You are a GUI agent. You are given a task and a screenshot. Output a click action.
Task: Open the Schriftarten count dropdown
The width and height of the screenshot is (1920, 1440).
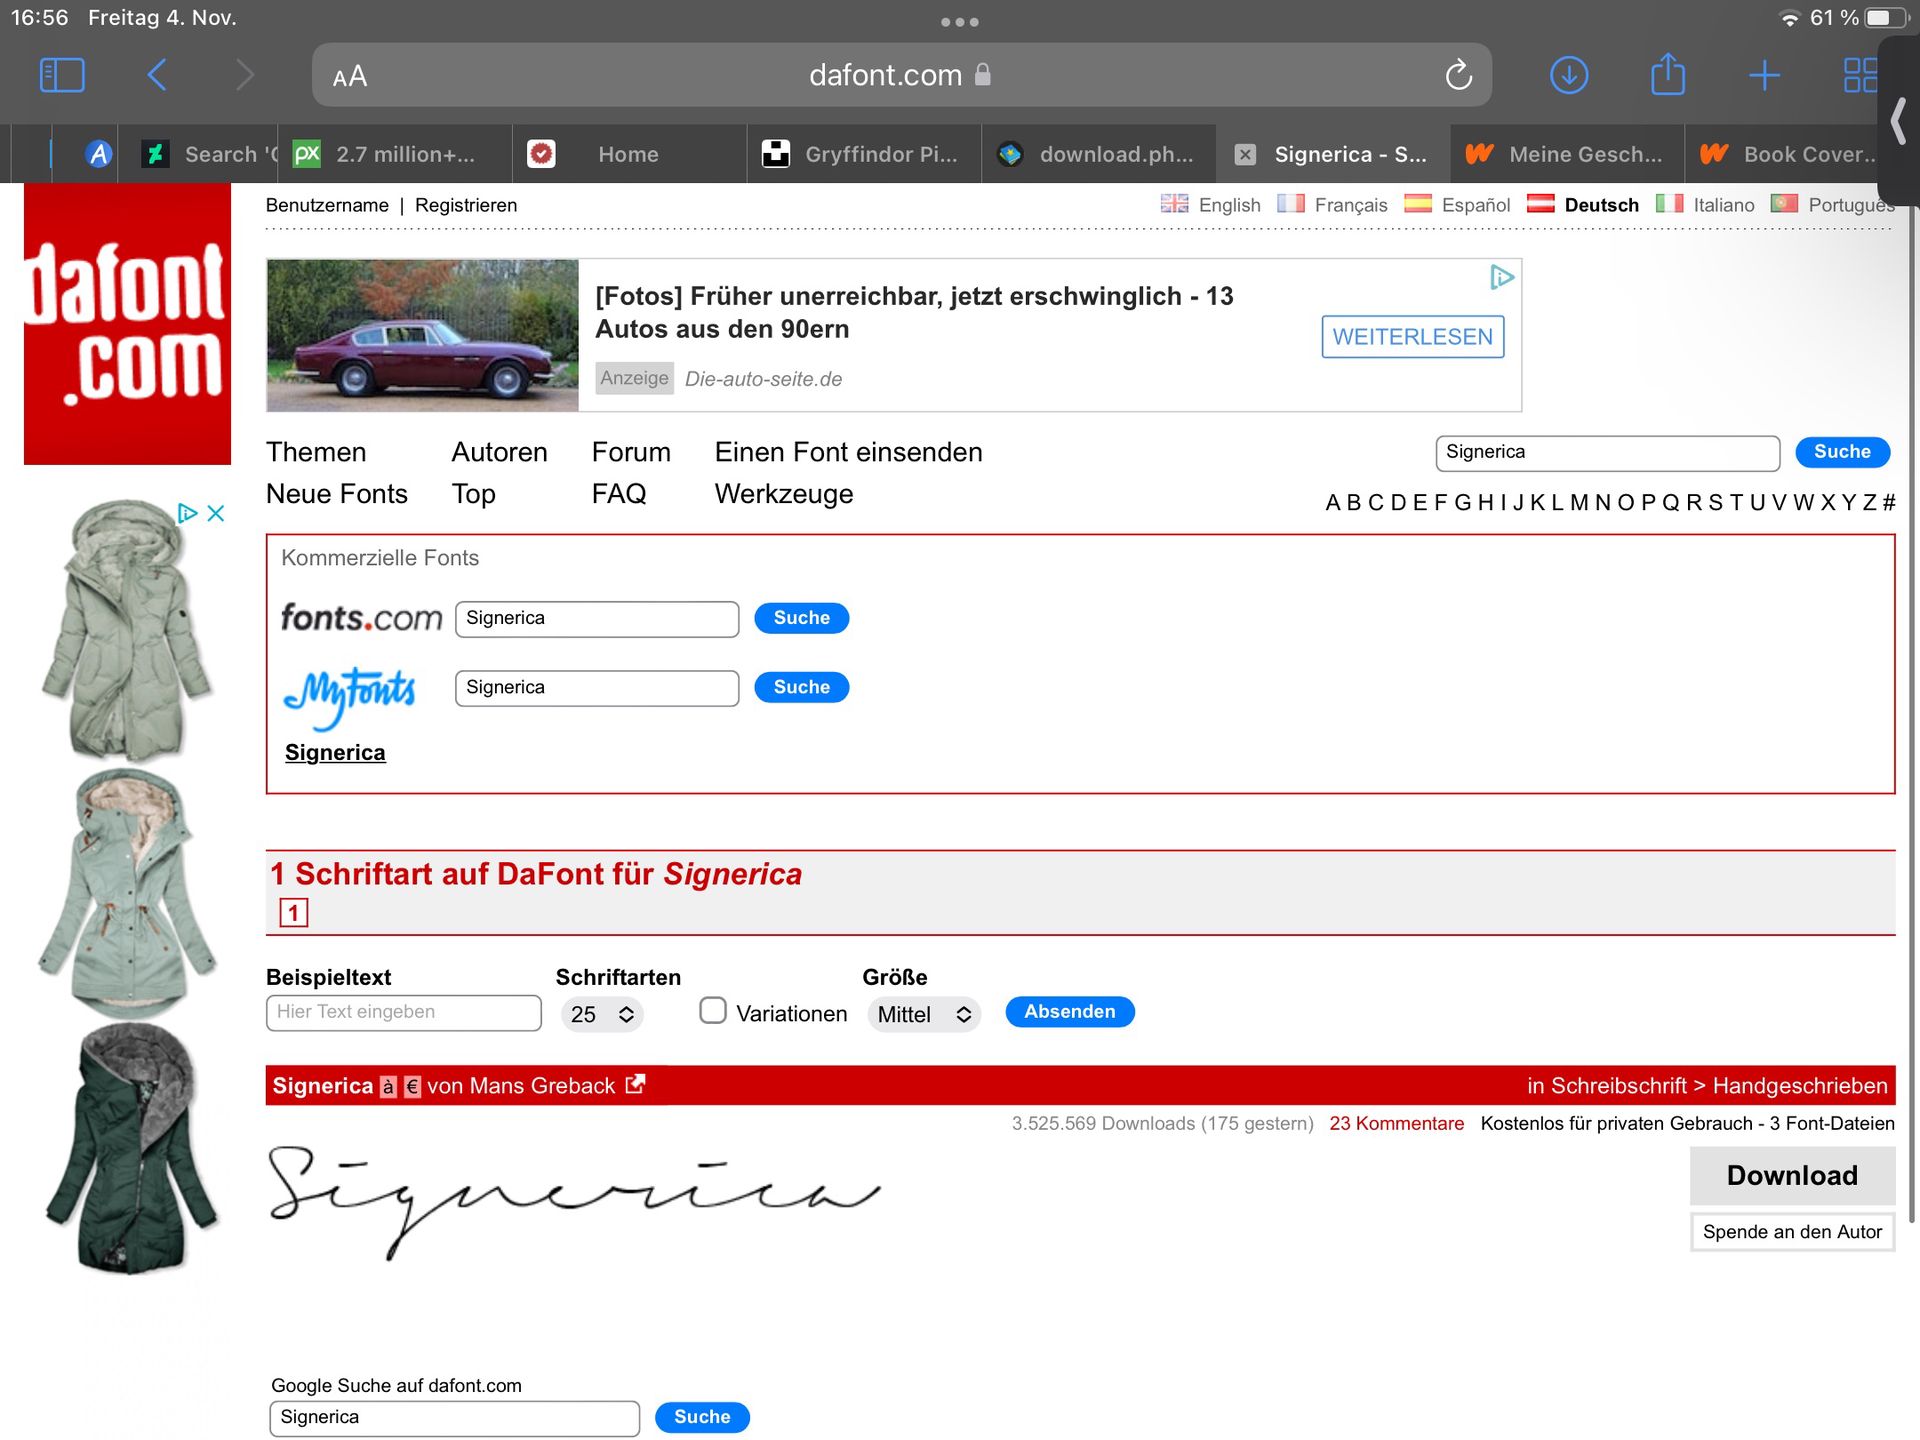[x=601, y=1014]
